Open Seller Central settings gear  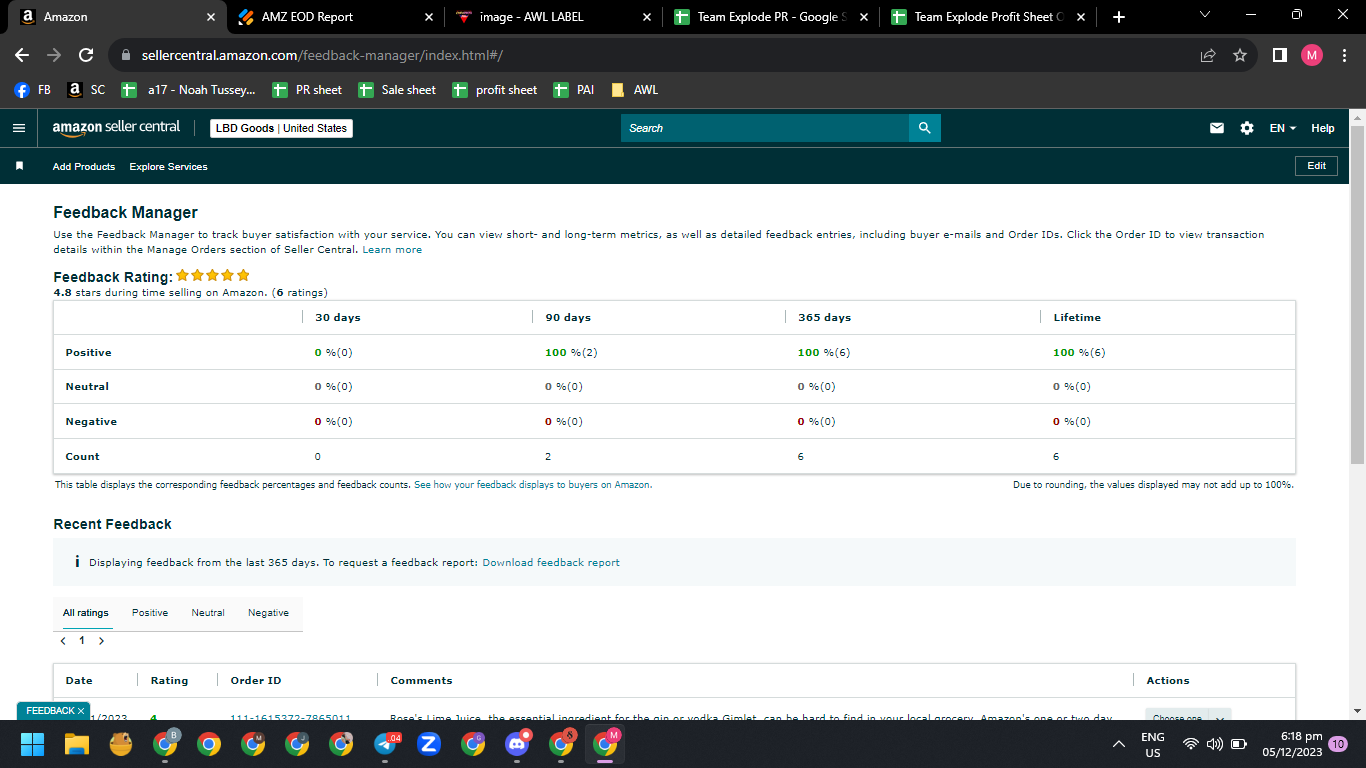pos(1247,128)
